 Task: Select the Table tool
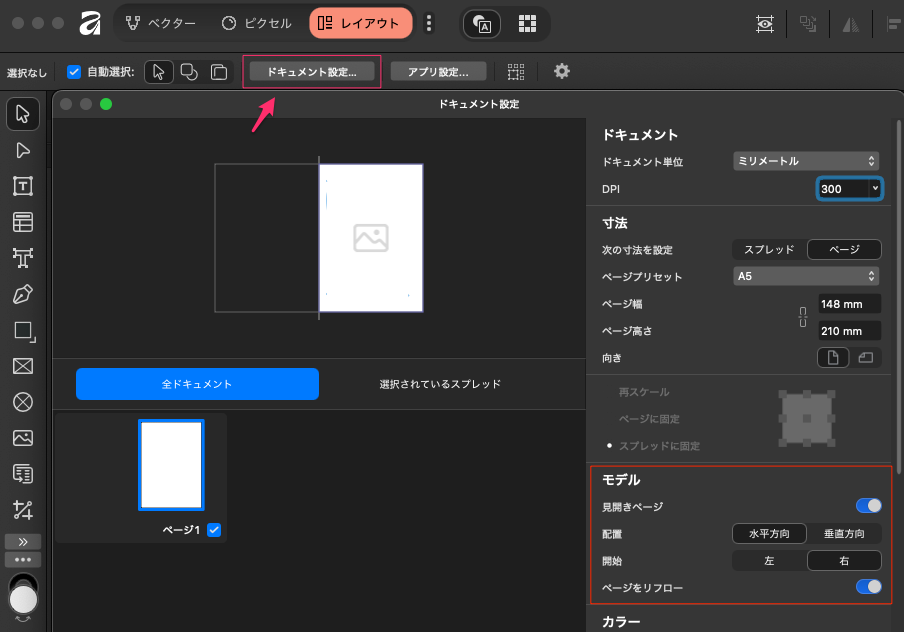click(23, 222)
